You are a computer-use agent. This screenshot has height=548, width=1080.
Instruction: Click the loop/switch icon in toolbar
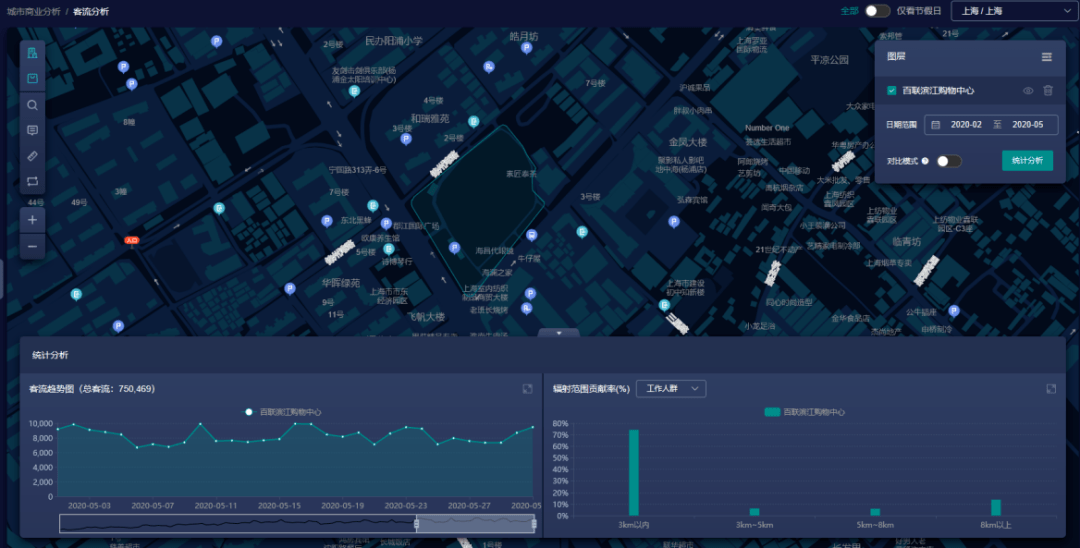32,182
